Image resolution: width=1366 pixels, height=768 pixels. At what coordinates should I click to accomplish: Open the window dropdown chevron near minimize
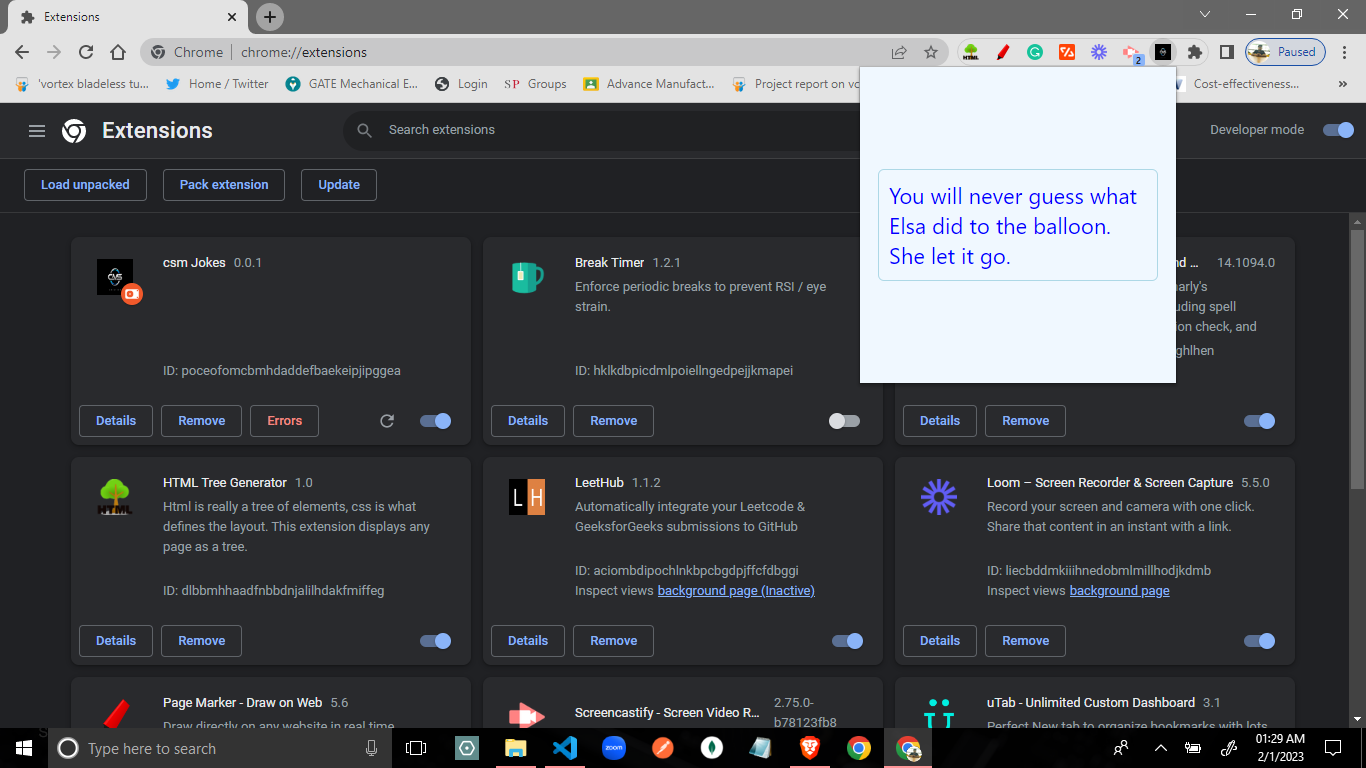point(1205,14)
